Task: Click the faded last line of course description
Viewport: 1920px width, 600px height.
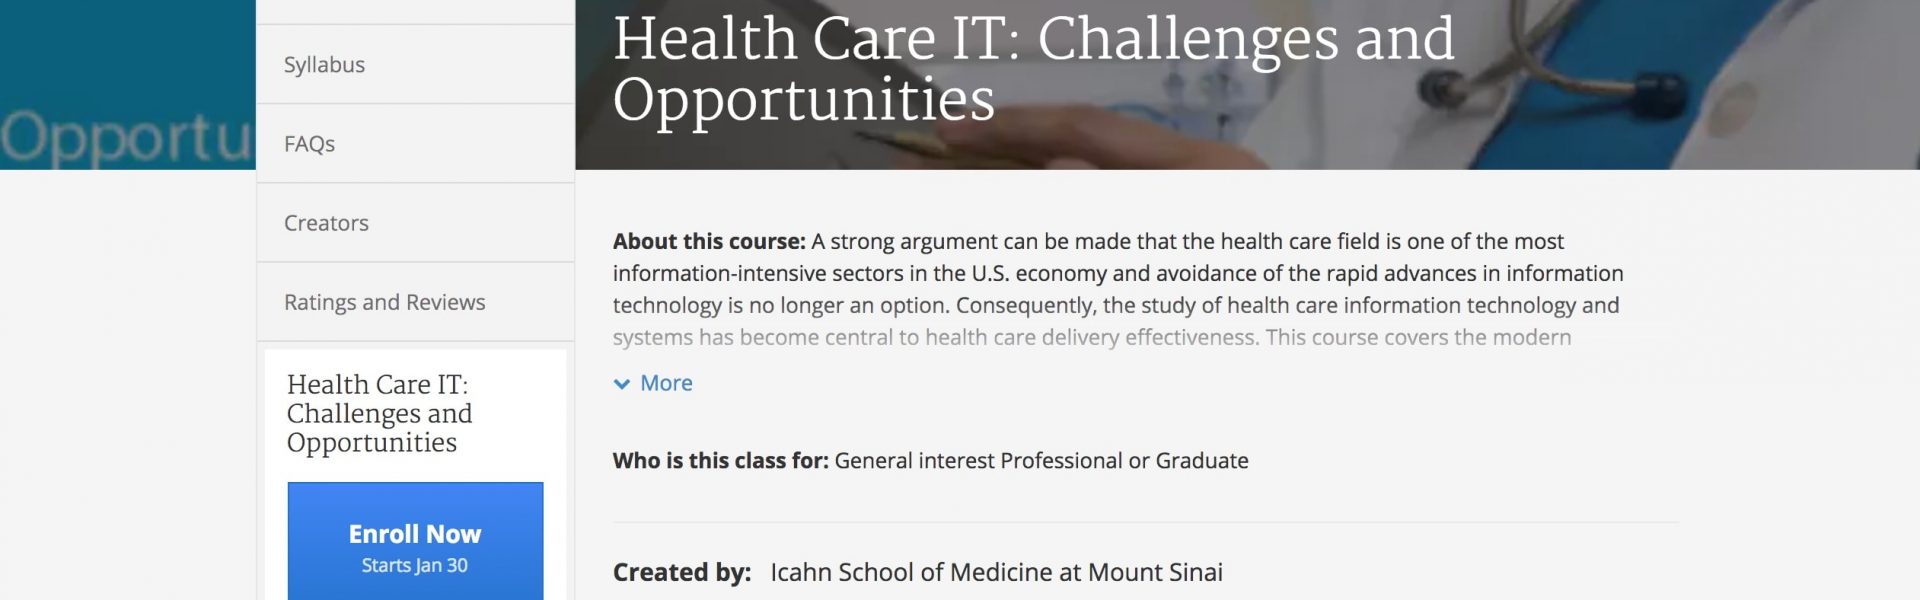Action: (x=1092, y=337)
